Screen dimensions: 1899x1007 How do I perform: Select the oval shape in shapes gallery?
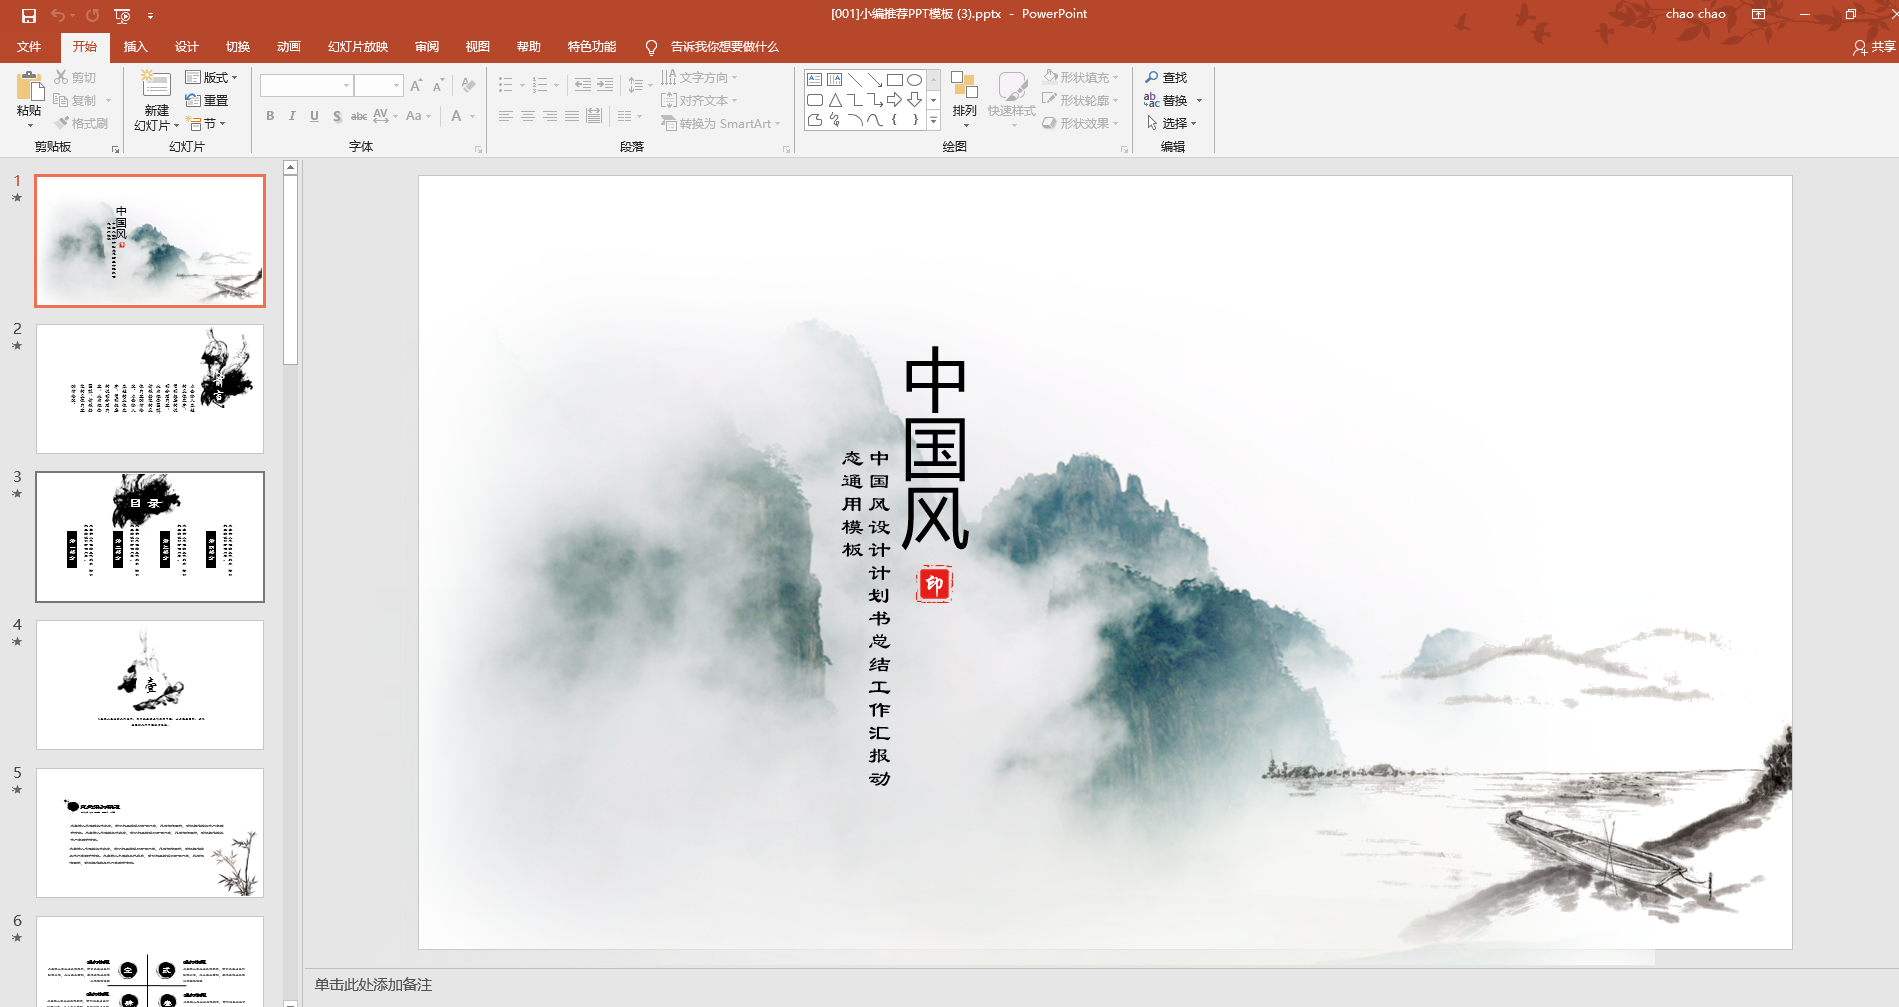(x=914, y=80)
